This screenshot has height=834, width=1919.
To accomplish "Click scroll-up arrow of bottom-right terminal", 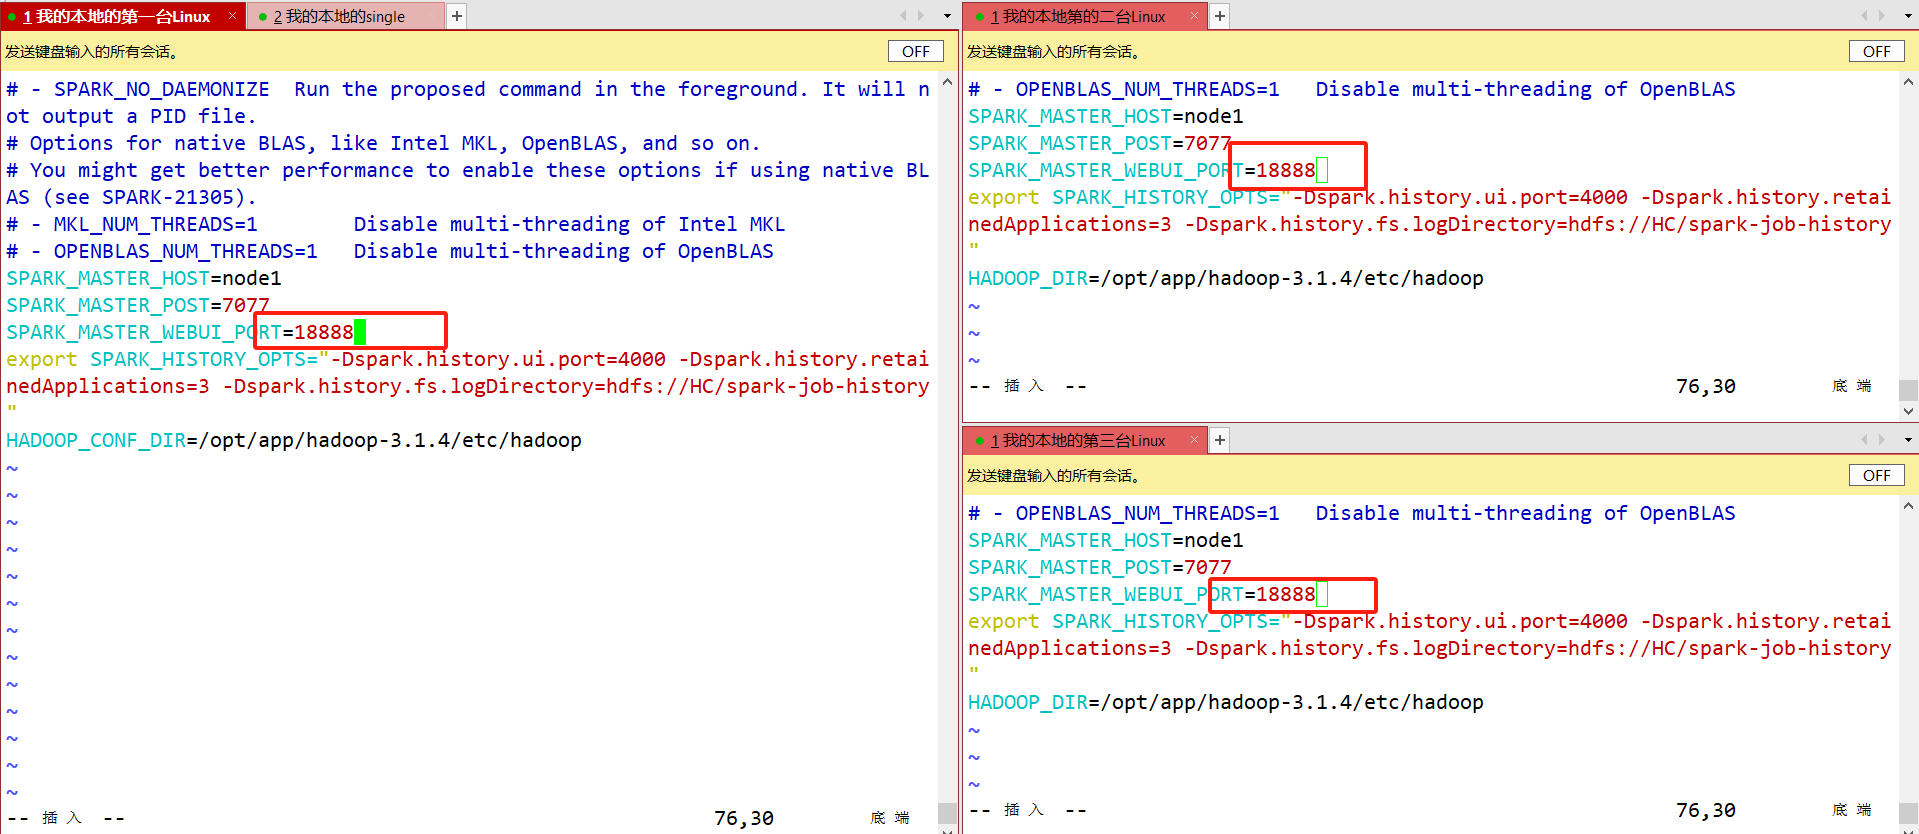I will tap(1909, 506).
